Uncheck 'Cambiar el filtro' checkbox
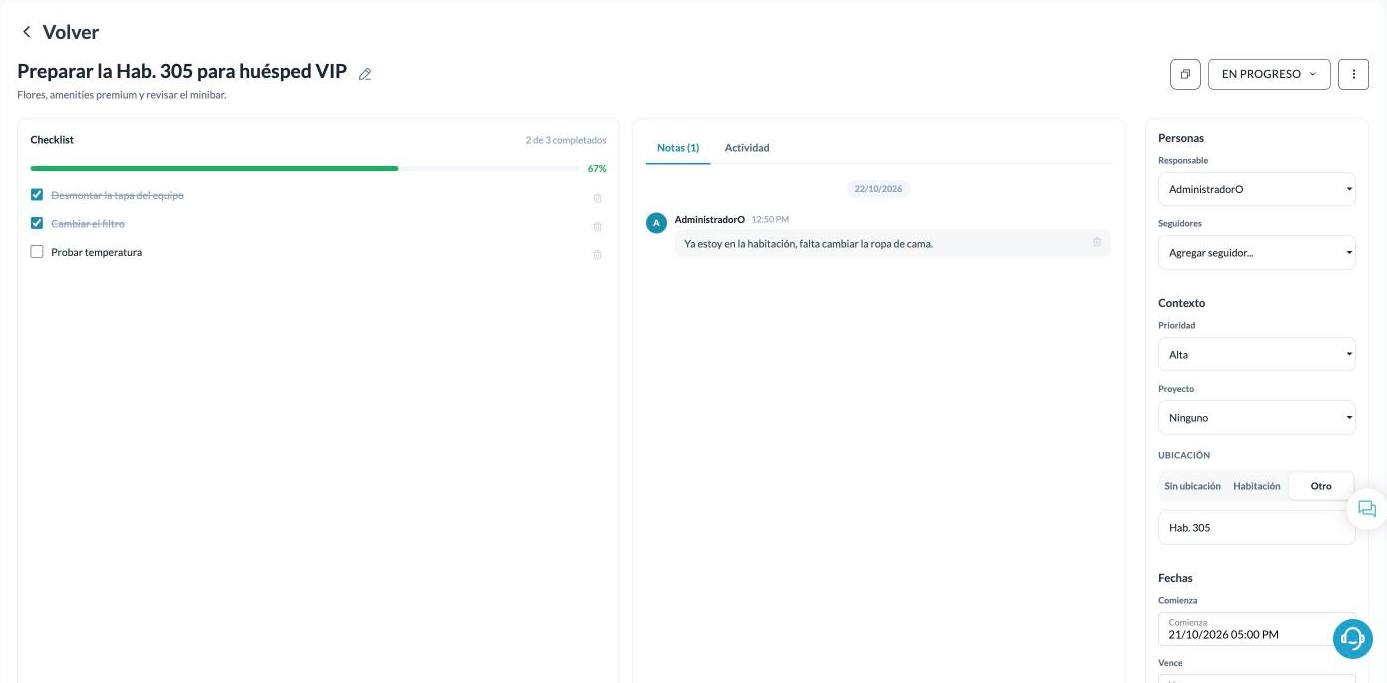 (37, 223)
